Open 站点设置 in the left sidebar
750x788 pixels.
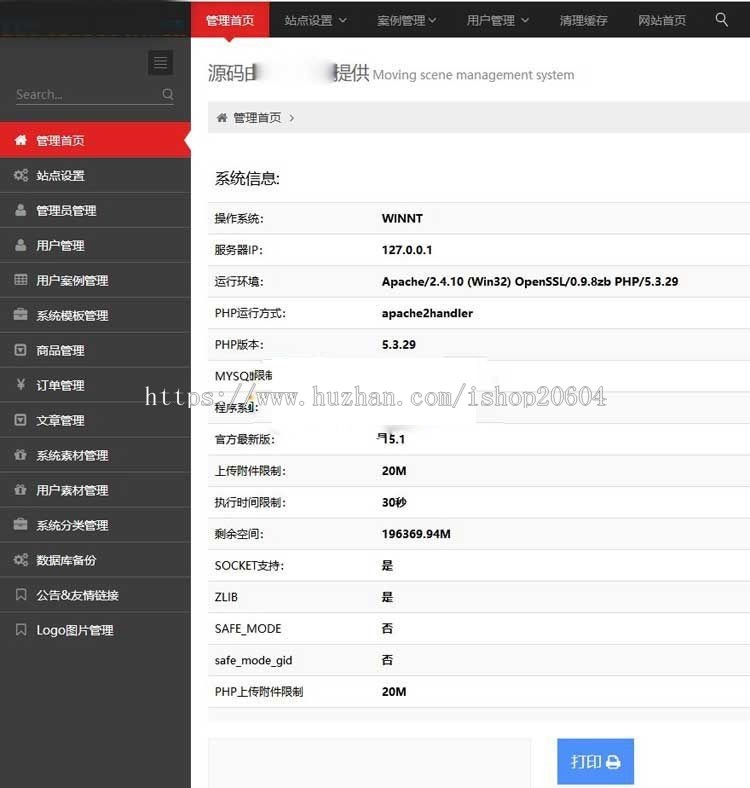(95, 175)
